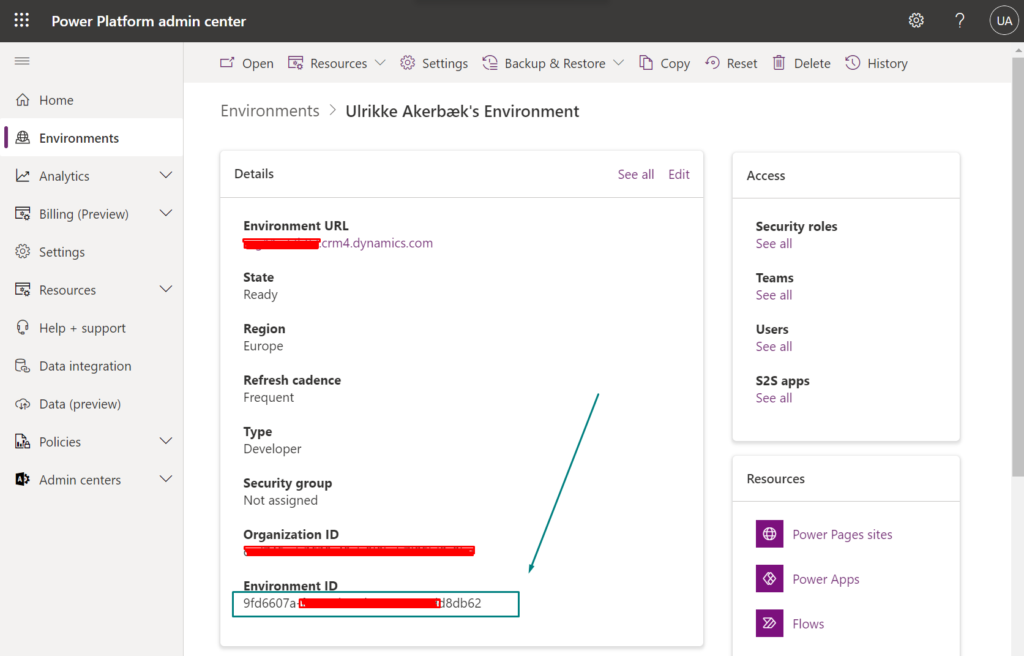Screen dimensions: 1024x656
Task: Click the Data (preview) cloud icon
Action: (23, 404)
